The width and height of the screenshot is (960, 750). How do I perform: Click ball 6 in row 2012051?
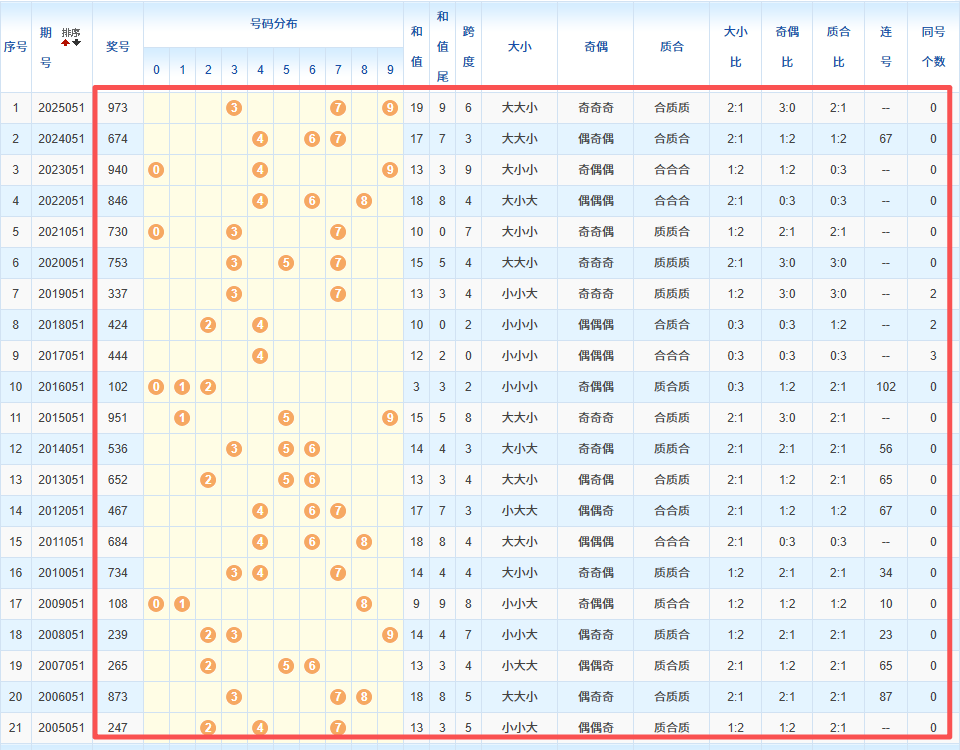[311, 510]
